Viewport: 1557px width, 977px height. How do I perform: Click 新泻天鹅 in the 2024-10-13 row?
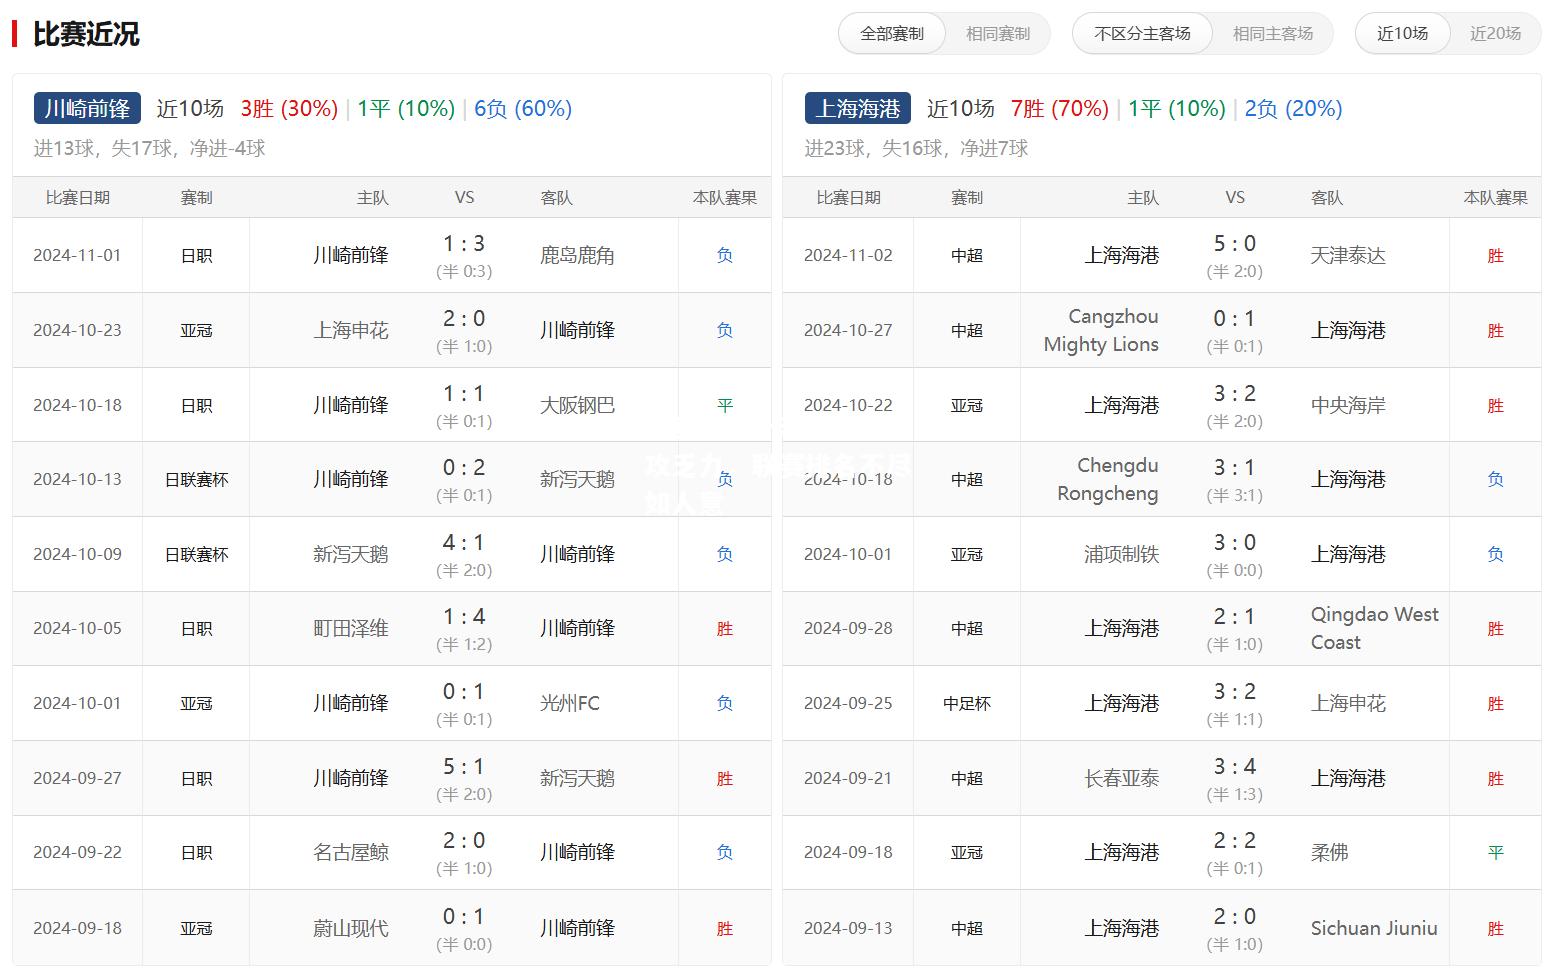click(x=577, y=479)
